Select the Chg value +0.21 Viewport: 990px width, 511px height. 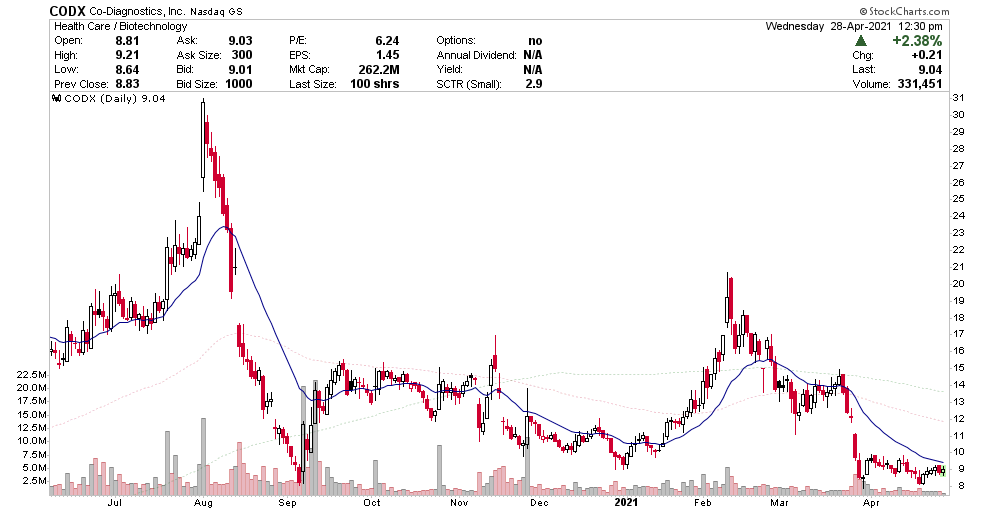927,55
